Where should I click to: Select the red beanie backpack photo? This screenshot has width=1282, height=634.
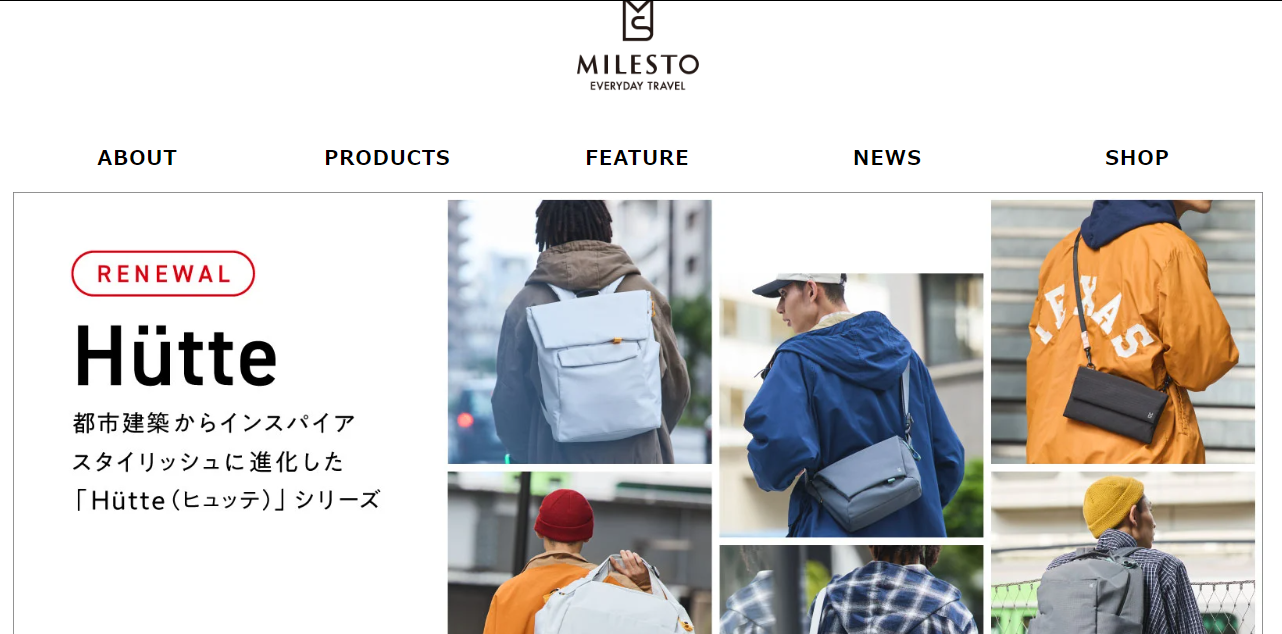(x=580, y=553)
